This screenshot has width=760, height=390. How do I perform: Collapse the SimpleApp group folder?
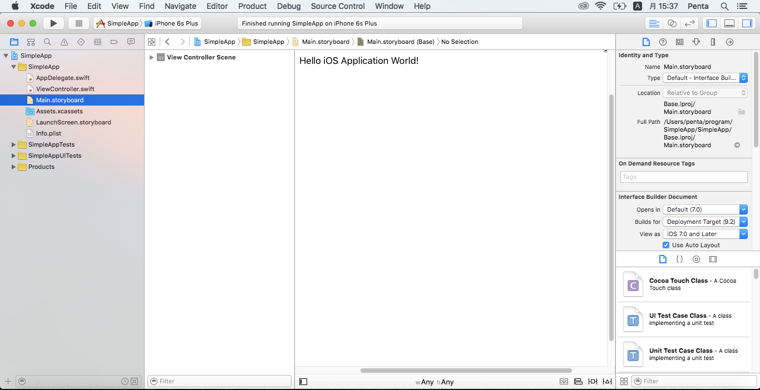tap(14, 67)
